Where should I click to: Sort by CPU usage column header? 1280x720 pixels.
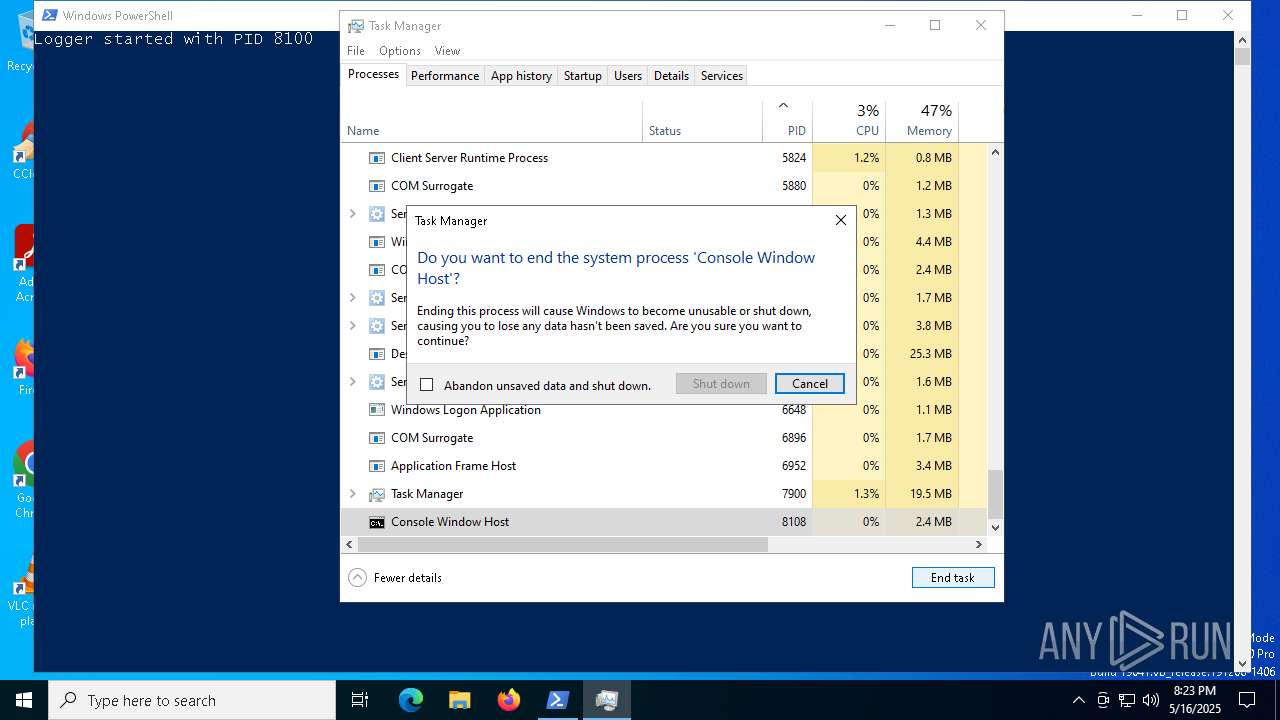pyautogui.click(x=849, y=120)
